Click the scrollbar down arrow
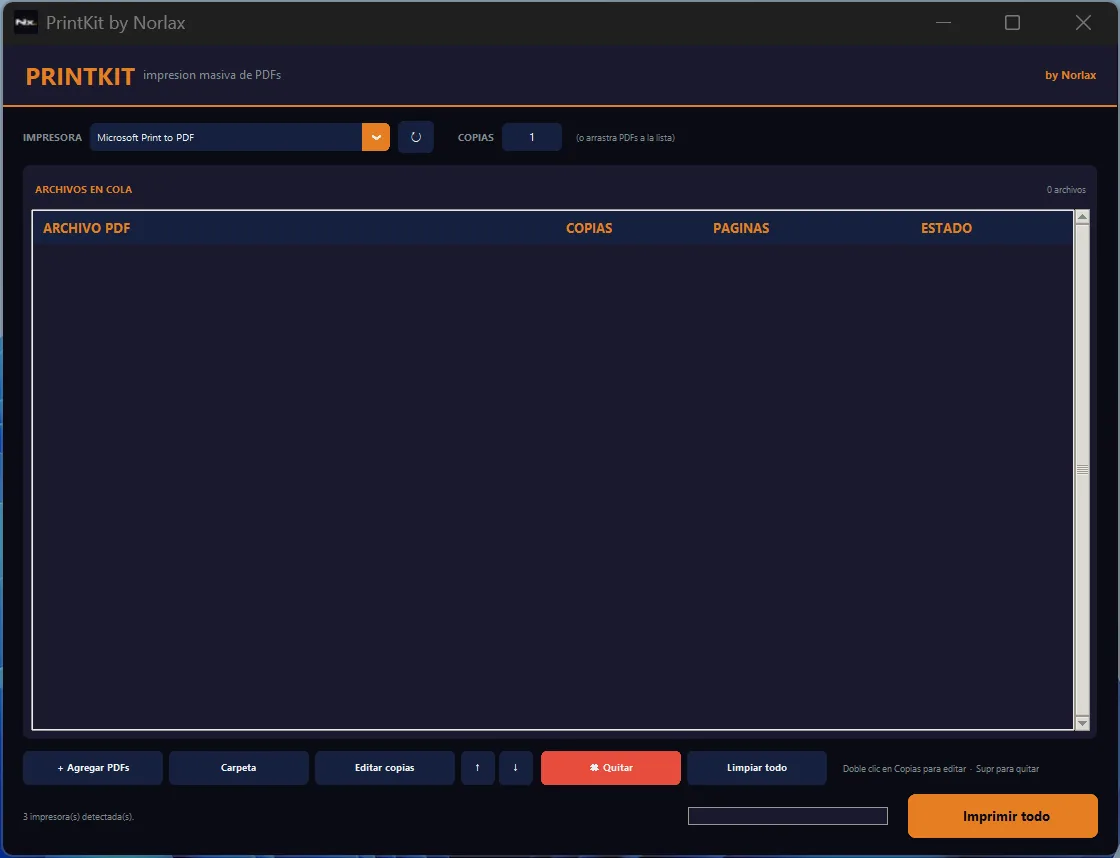 [x=1082, y=723]
